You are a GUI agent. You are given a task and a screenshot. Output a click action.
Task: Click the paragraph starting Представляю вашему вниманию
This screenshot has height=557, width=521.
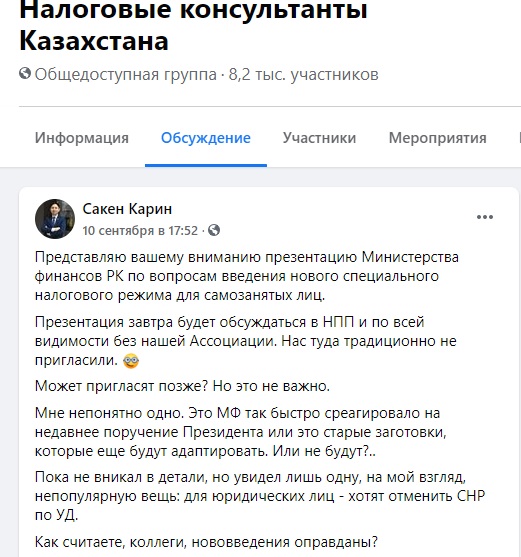[247, 276]
